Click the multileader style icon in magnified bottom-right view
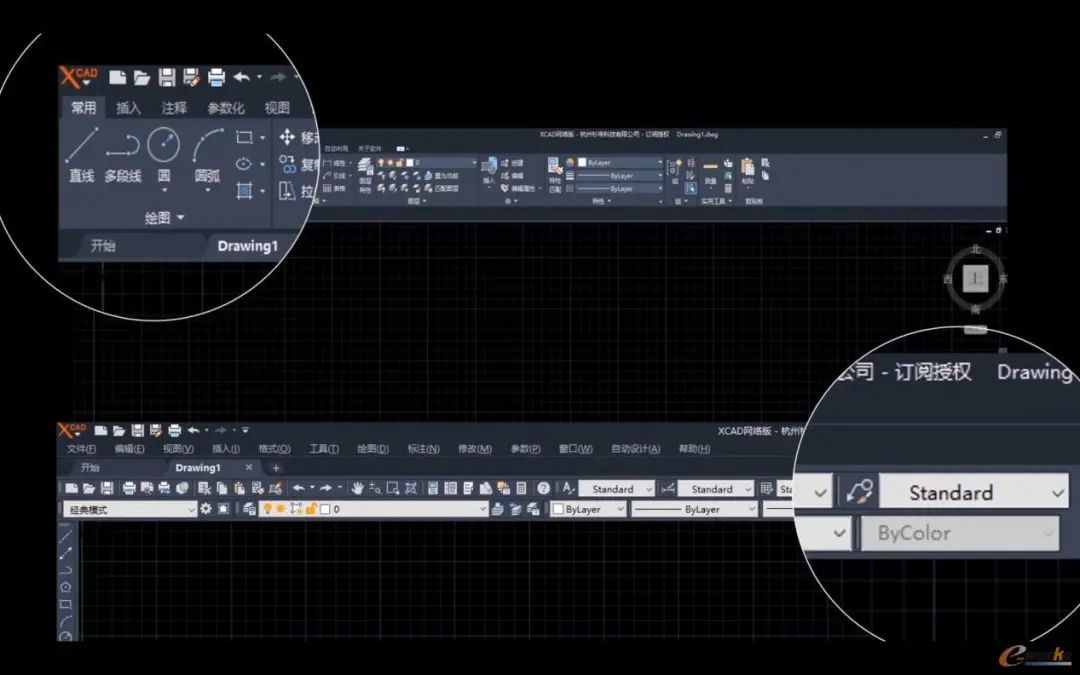Image resolution: width=1080 pixels, height=675 pixels. point(858,492)
